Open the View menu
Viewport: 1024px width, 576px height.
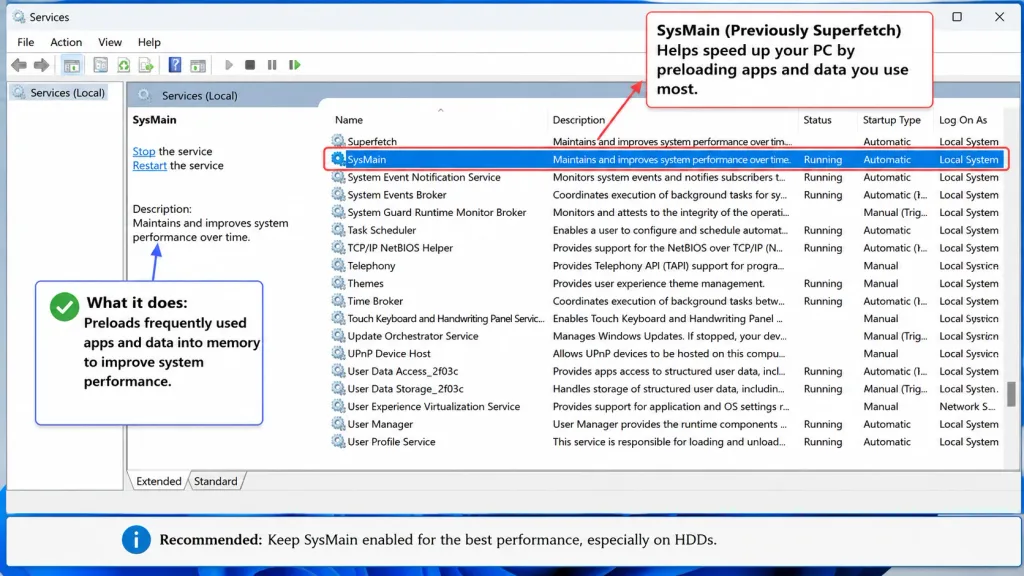[110, 42]
